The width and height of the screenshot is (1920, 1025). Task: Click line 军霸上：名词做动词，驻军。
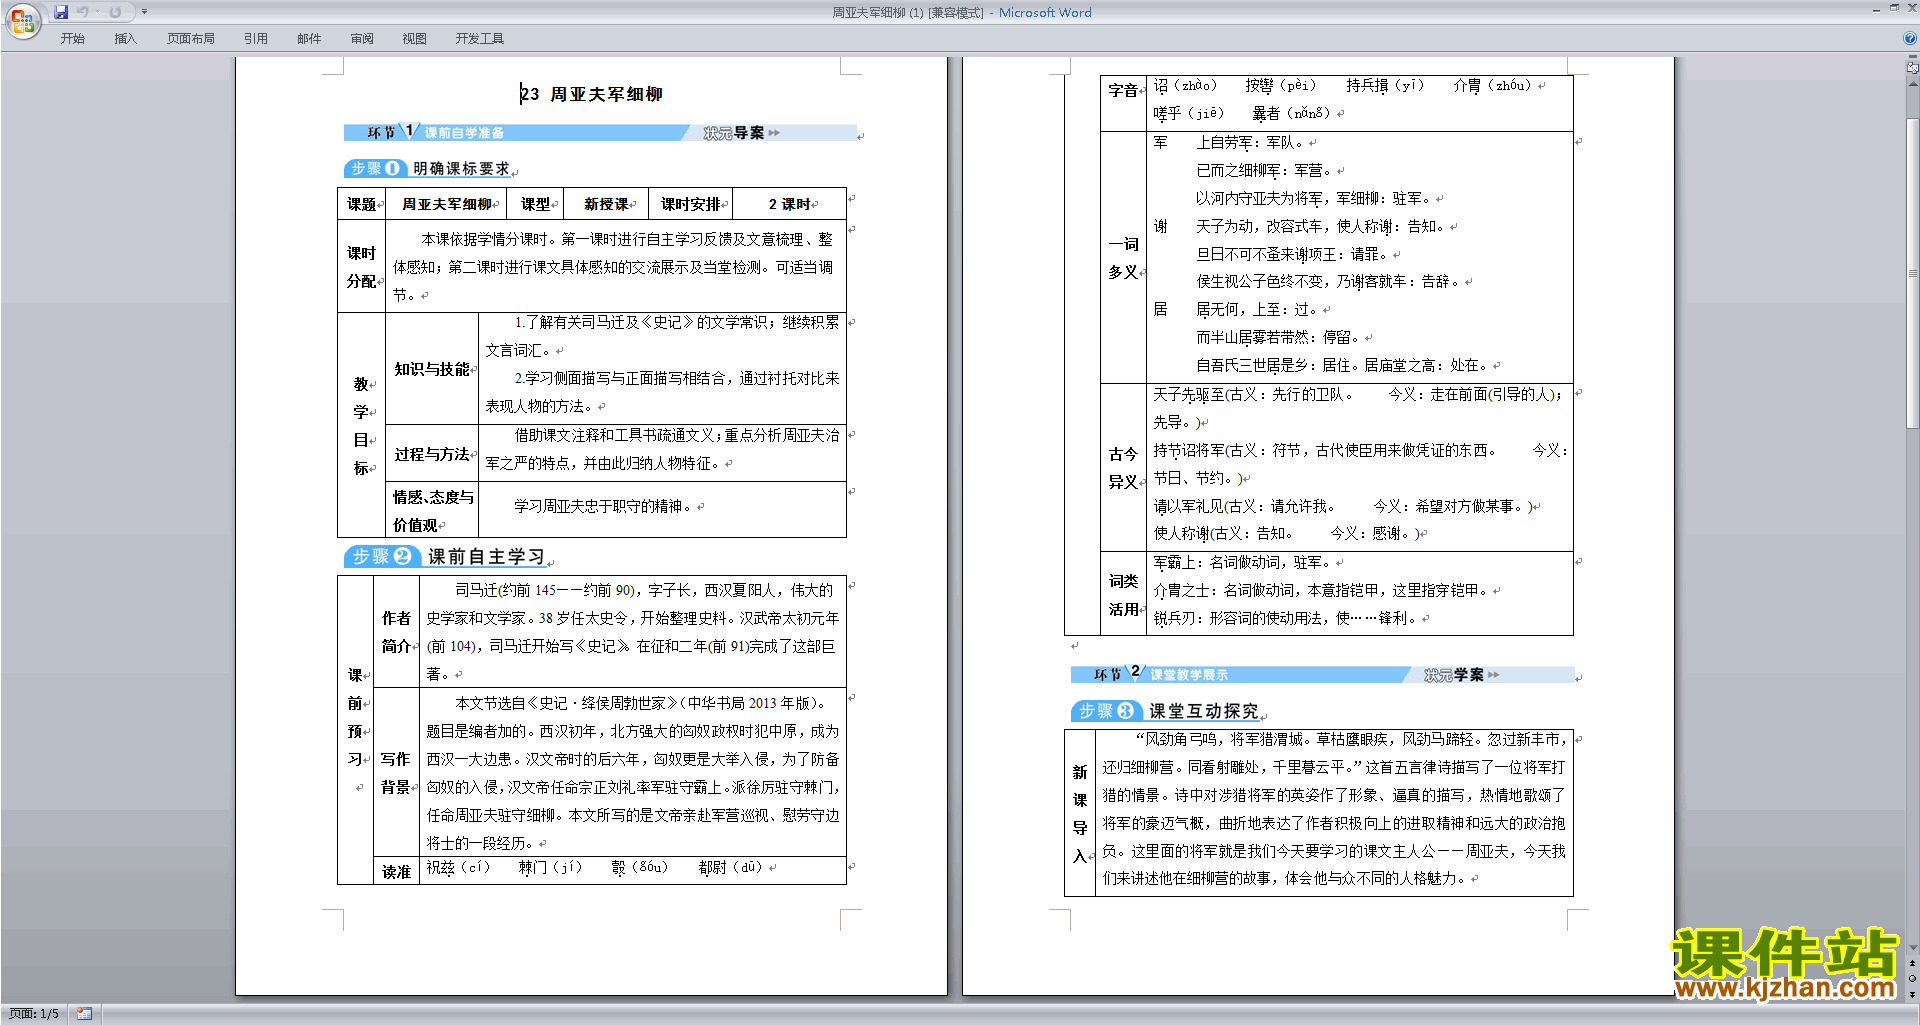[x=1242, y=563]
